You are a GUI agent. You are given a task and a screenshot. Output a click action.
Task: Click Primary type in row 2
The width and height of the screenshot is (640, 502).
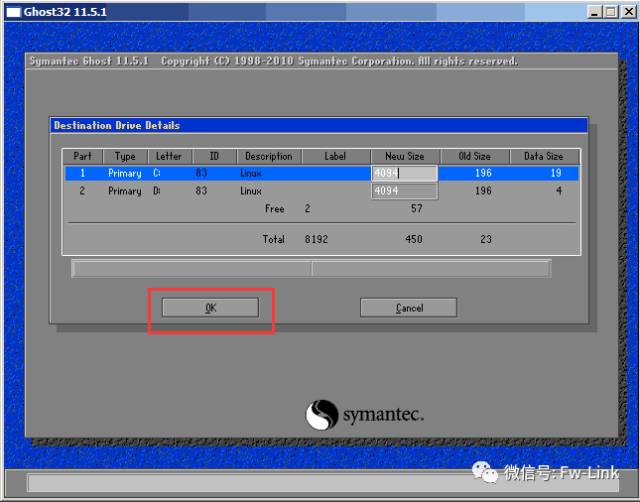click(125, 191)
